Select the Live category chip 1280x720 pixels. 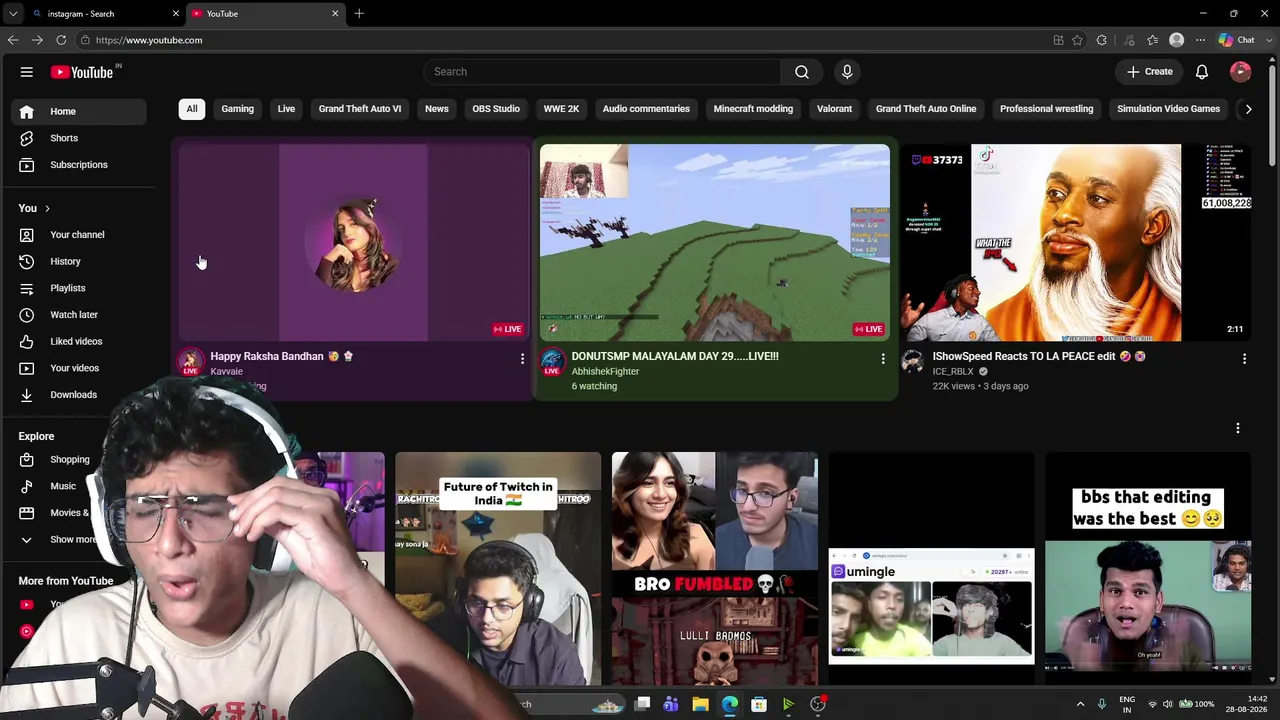point(286,109)
